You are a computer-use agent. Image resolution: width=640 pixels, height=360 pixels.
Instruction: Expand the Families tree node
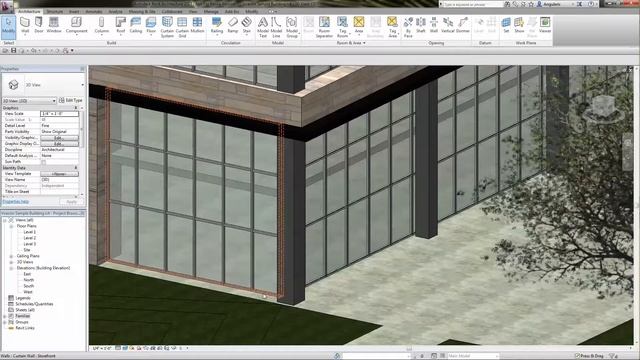(5, 316)
